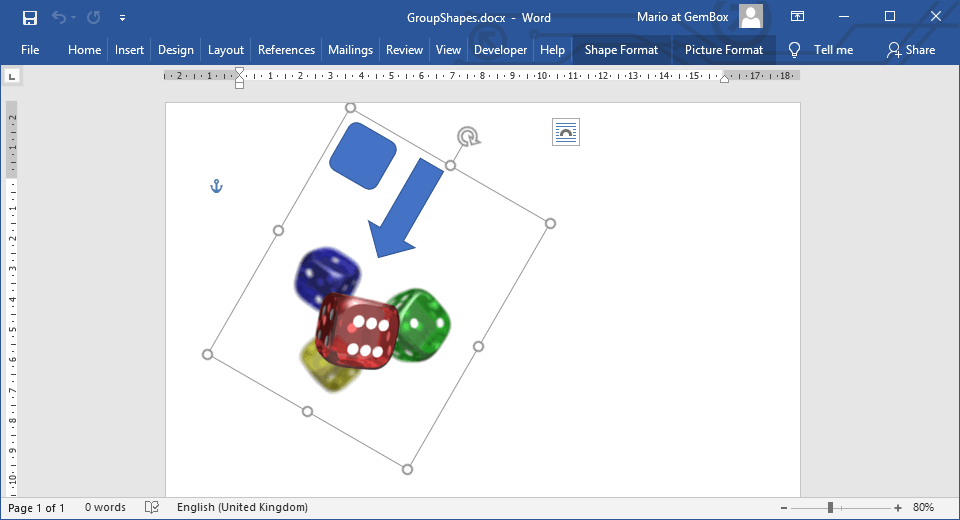960x520 pixels.
Task: Click the Save icon in quick access toolbar
Action: pyautogui.click(x=29, y=17)
